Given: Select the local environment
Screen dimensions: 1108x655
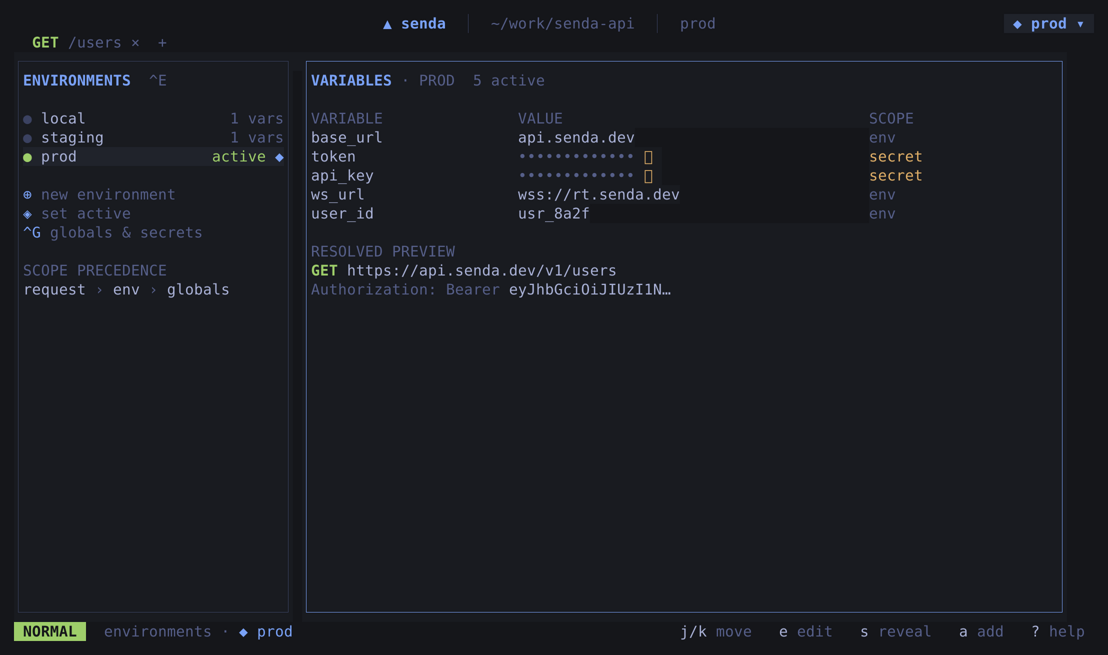Looking at the screenshot, I should tap(153, 119).
